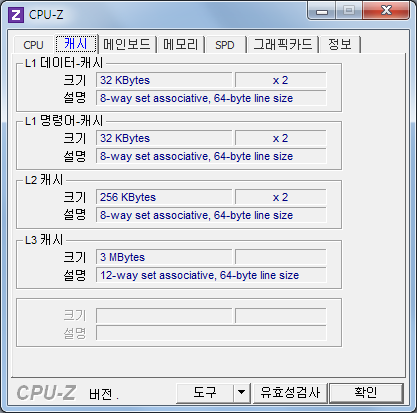Click the L1 data cache x 2 field
The image size is (417, 413).
[280, 80]
